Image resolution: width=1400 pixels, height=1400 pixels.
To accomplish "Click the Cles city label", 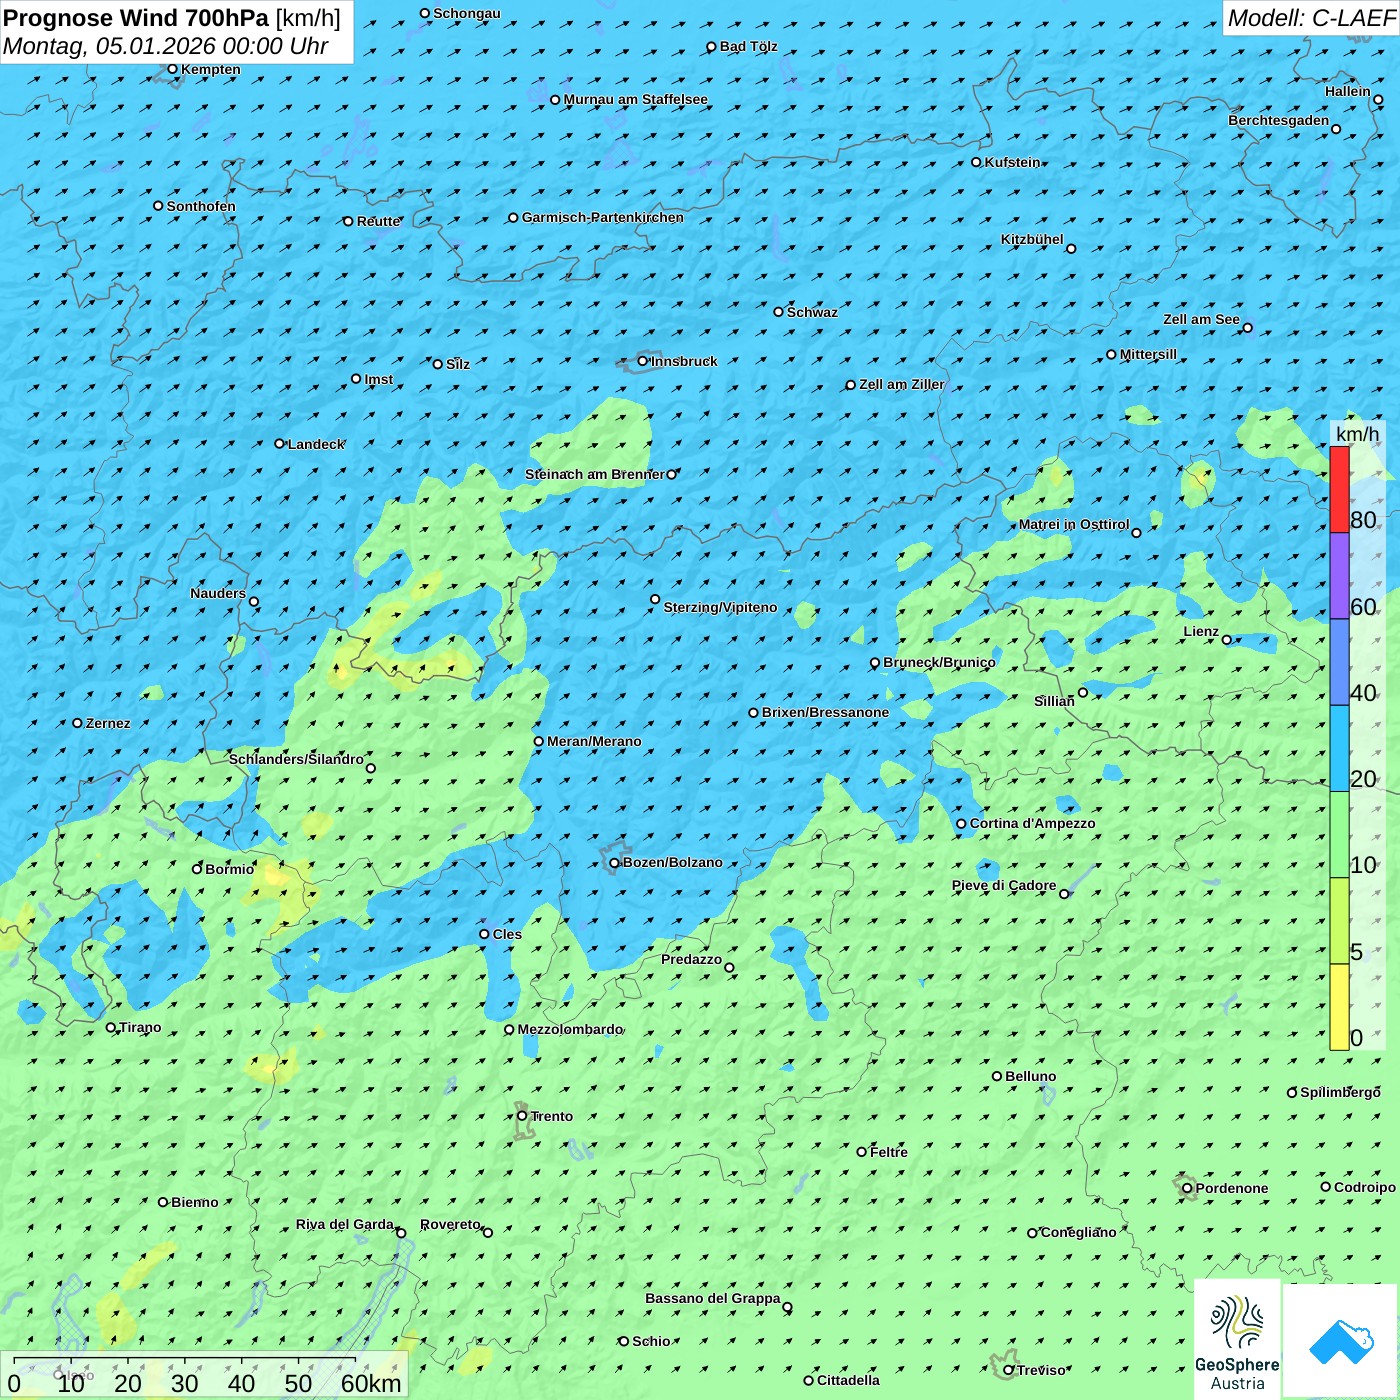I will pos(507,934).
